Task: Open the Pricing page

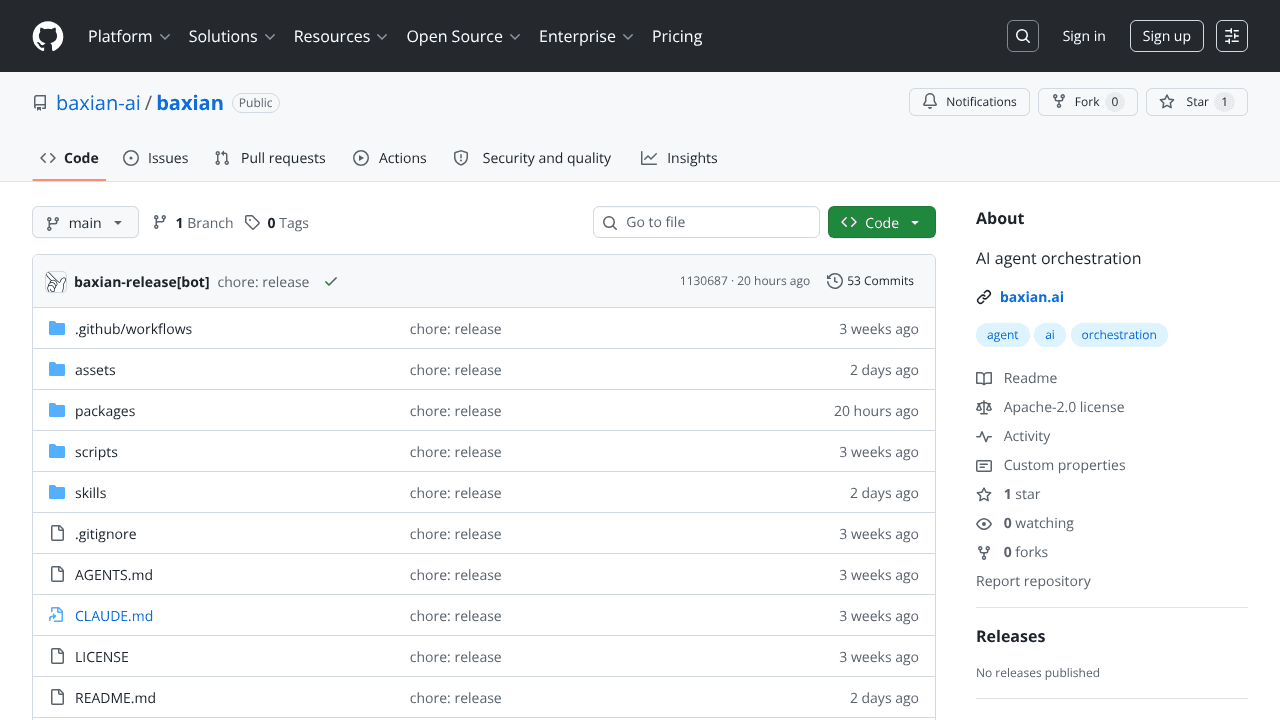Action: (x=677, y=36)
